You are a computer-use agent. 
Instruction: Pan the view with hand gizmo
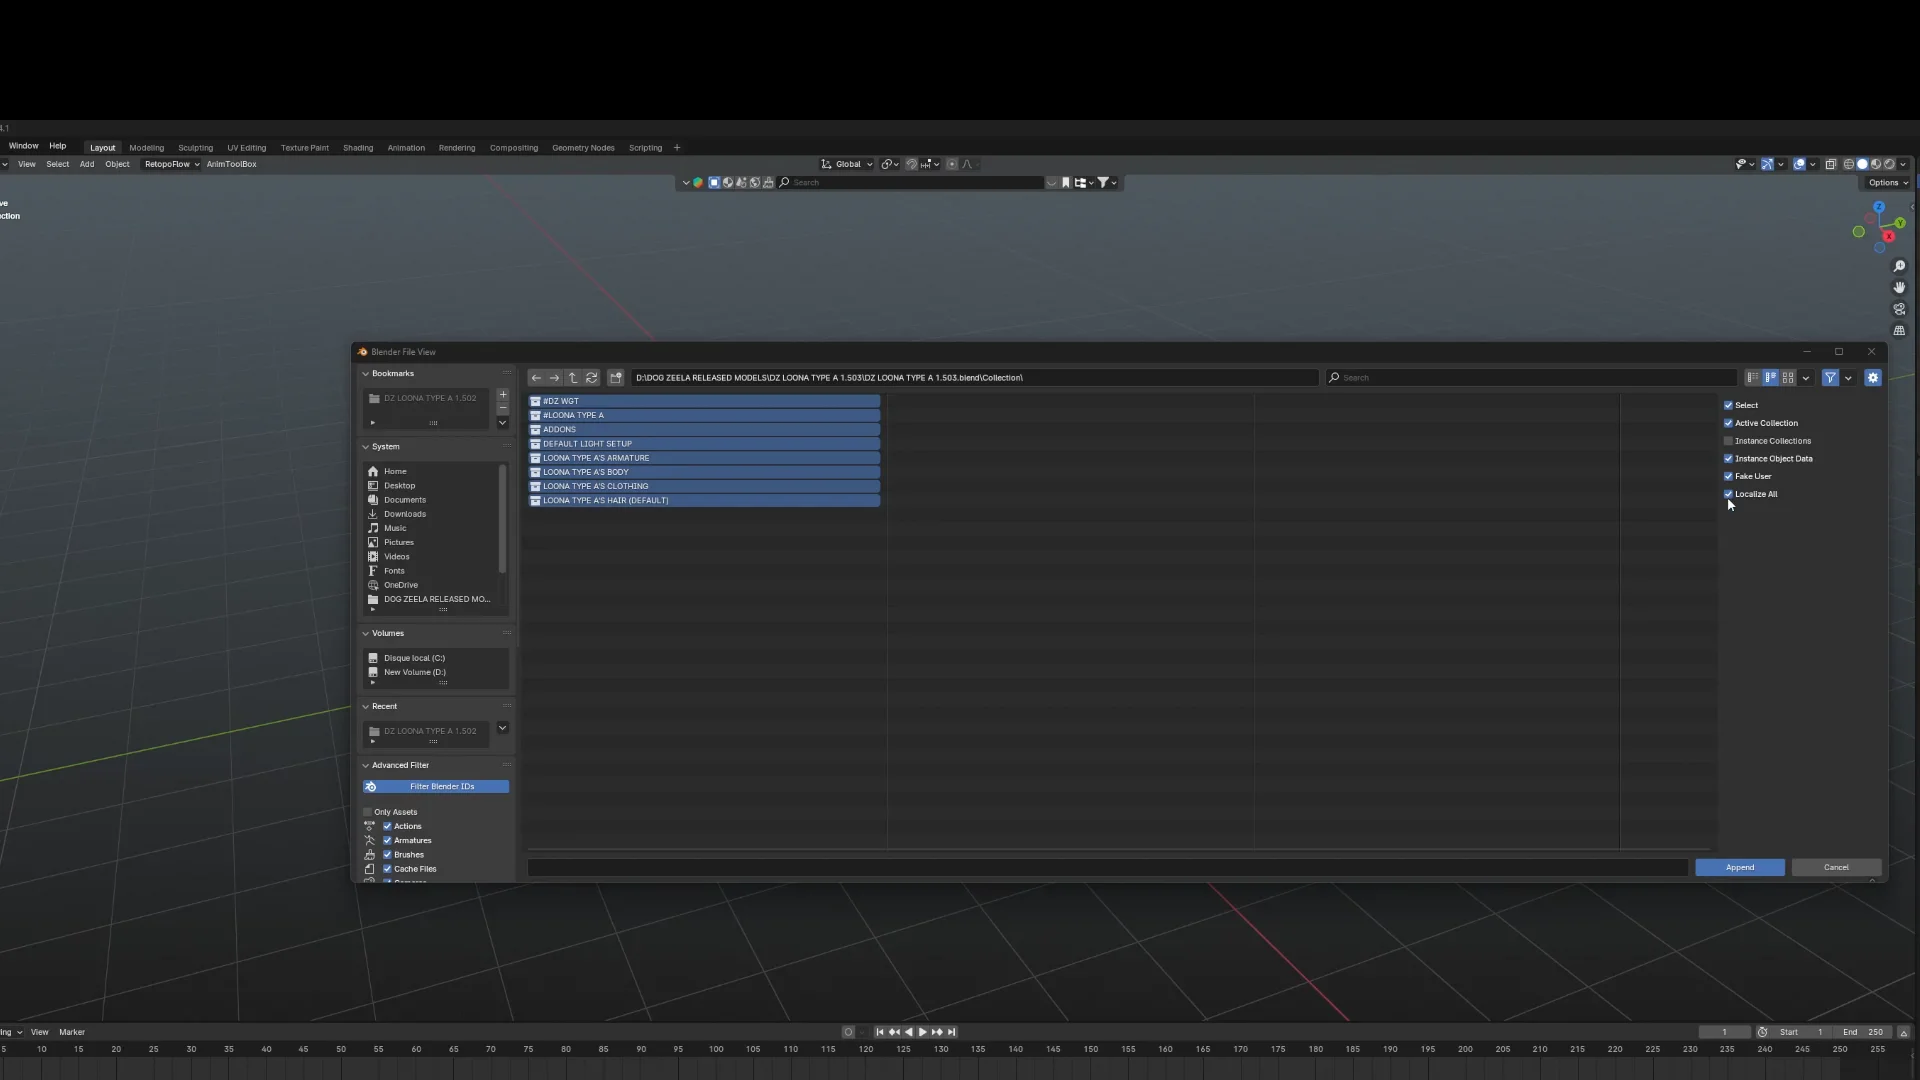point(1899,288)
